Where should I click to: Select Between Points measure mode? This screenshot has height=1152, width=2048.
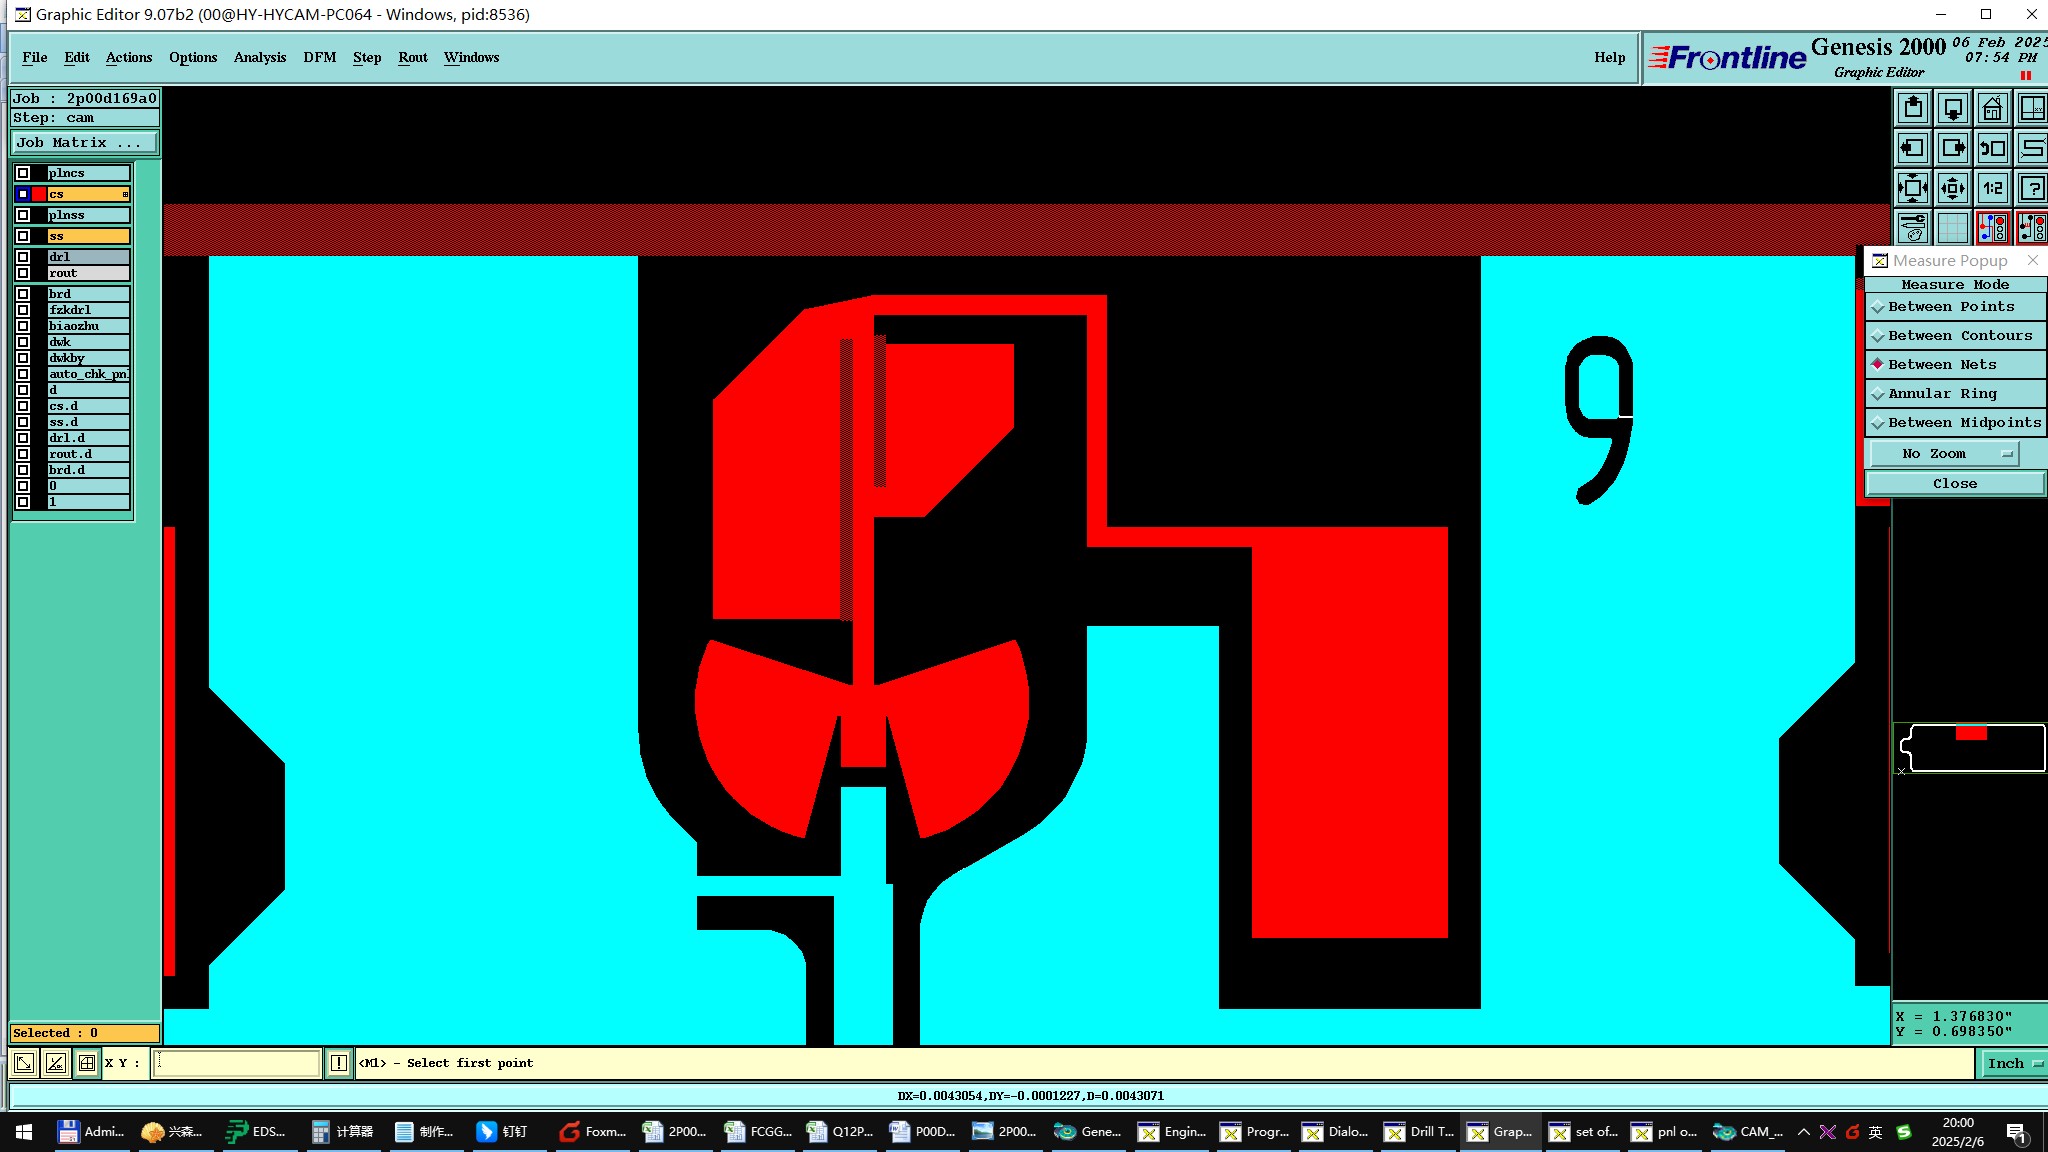click(1950, 307)
